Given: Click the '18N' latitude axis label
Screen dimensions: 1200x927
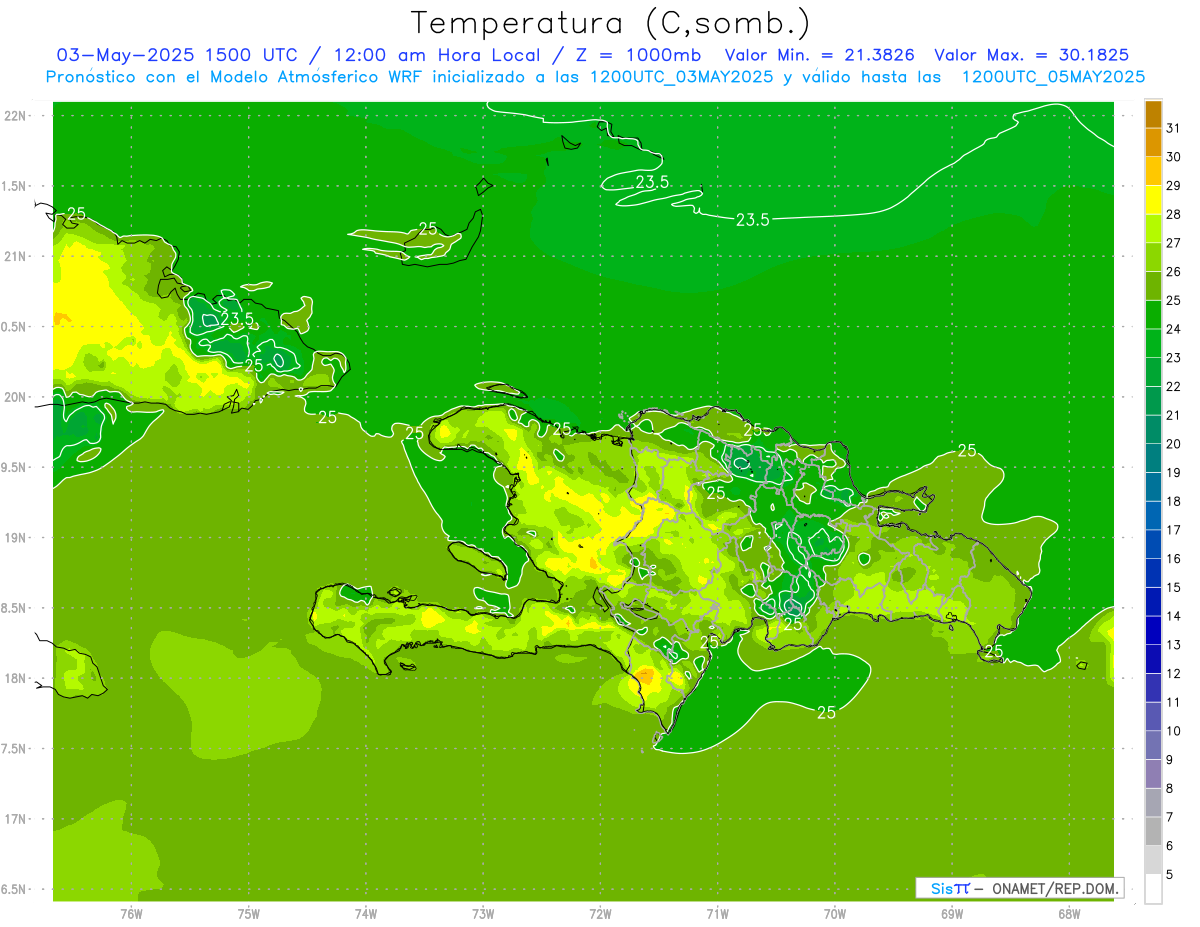Looking at the screenshot, I should (x=17, y=678).
